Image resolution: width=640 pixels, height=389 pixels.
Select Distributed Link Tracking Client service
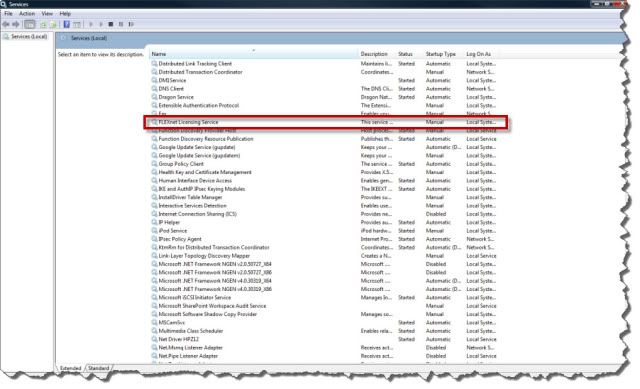pyautogui.click(x=195, y=64)
